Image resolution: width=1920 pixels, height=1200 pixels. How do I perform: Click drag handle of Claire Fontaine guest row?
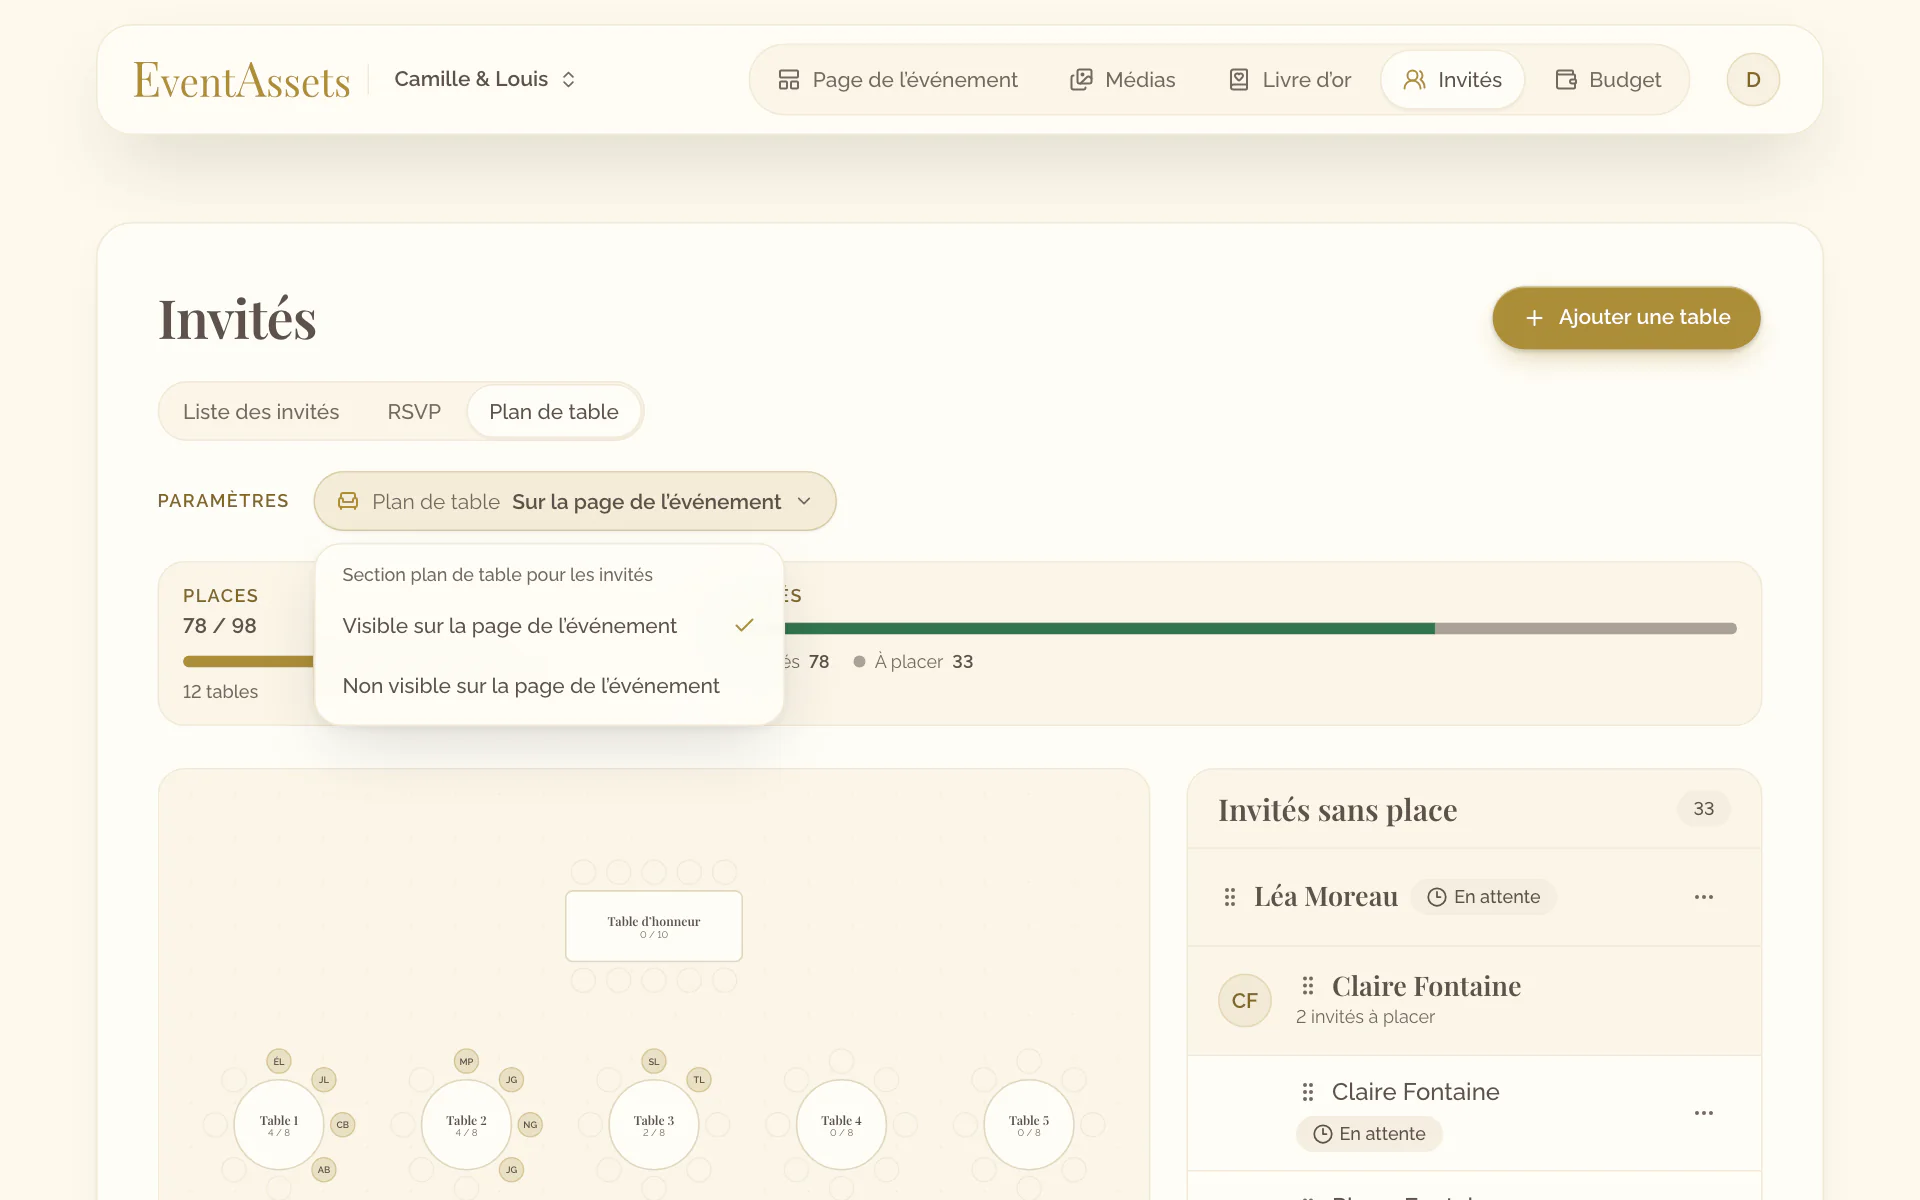click(x=1307, y=1092)
